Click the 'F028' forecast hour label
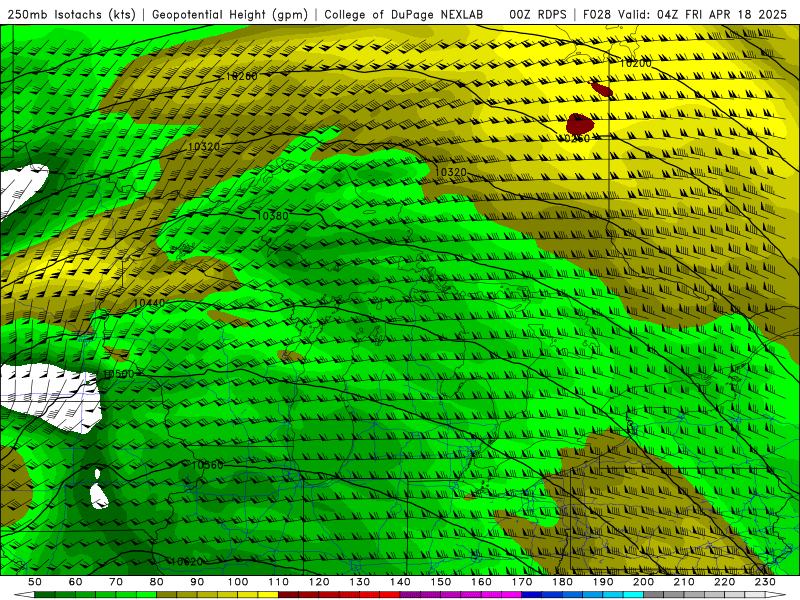The image size is (800, 600). [x=596, y=15]
